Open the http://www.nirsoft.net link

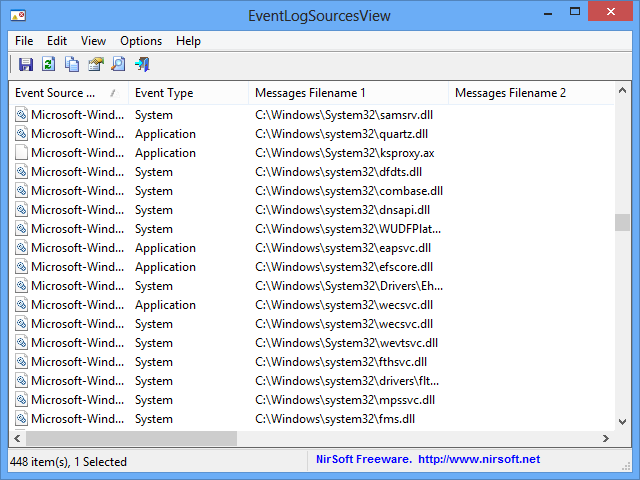click(x=479, y=459)
